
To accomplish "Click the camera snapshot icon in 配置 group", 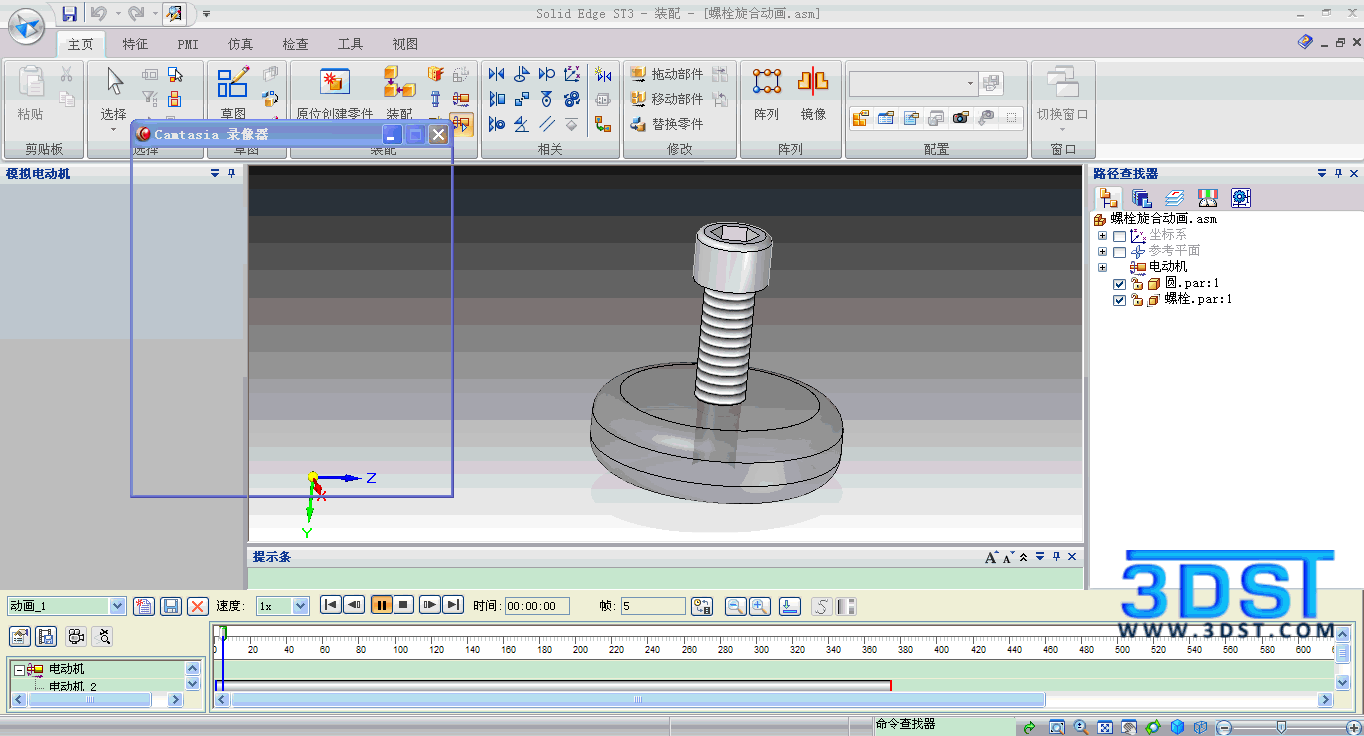I will click(961, 118).
